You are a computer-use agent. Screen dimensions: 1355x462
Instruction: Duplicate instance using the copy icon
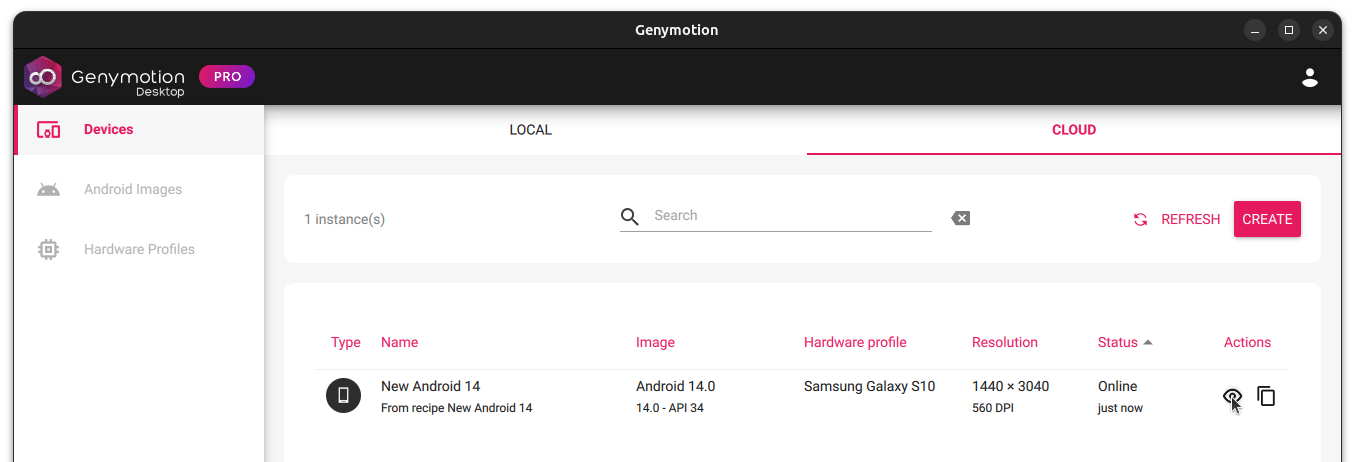1266,396
